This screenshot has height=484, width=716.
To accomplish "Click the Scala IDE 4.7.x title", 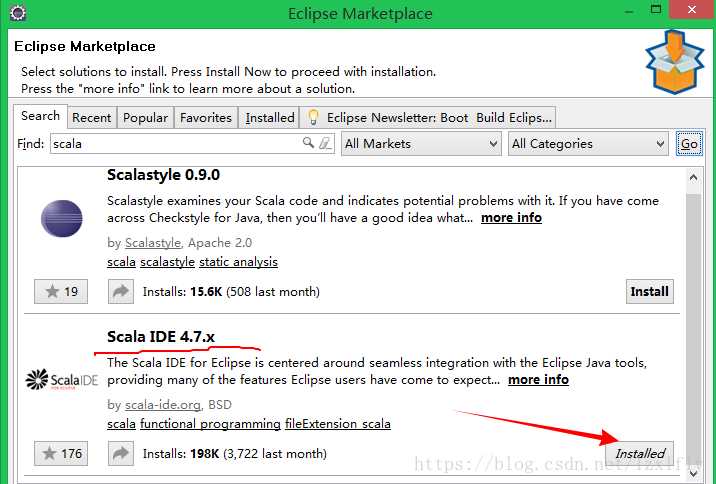I will click(161, 337).
